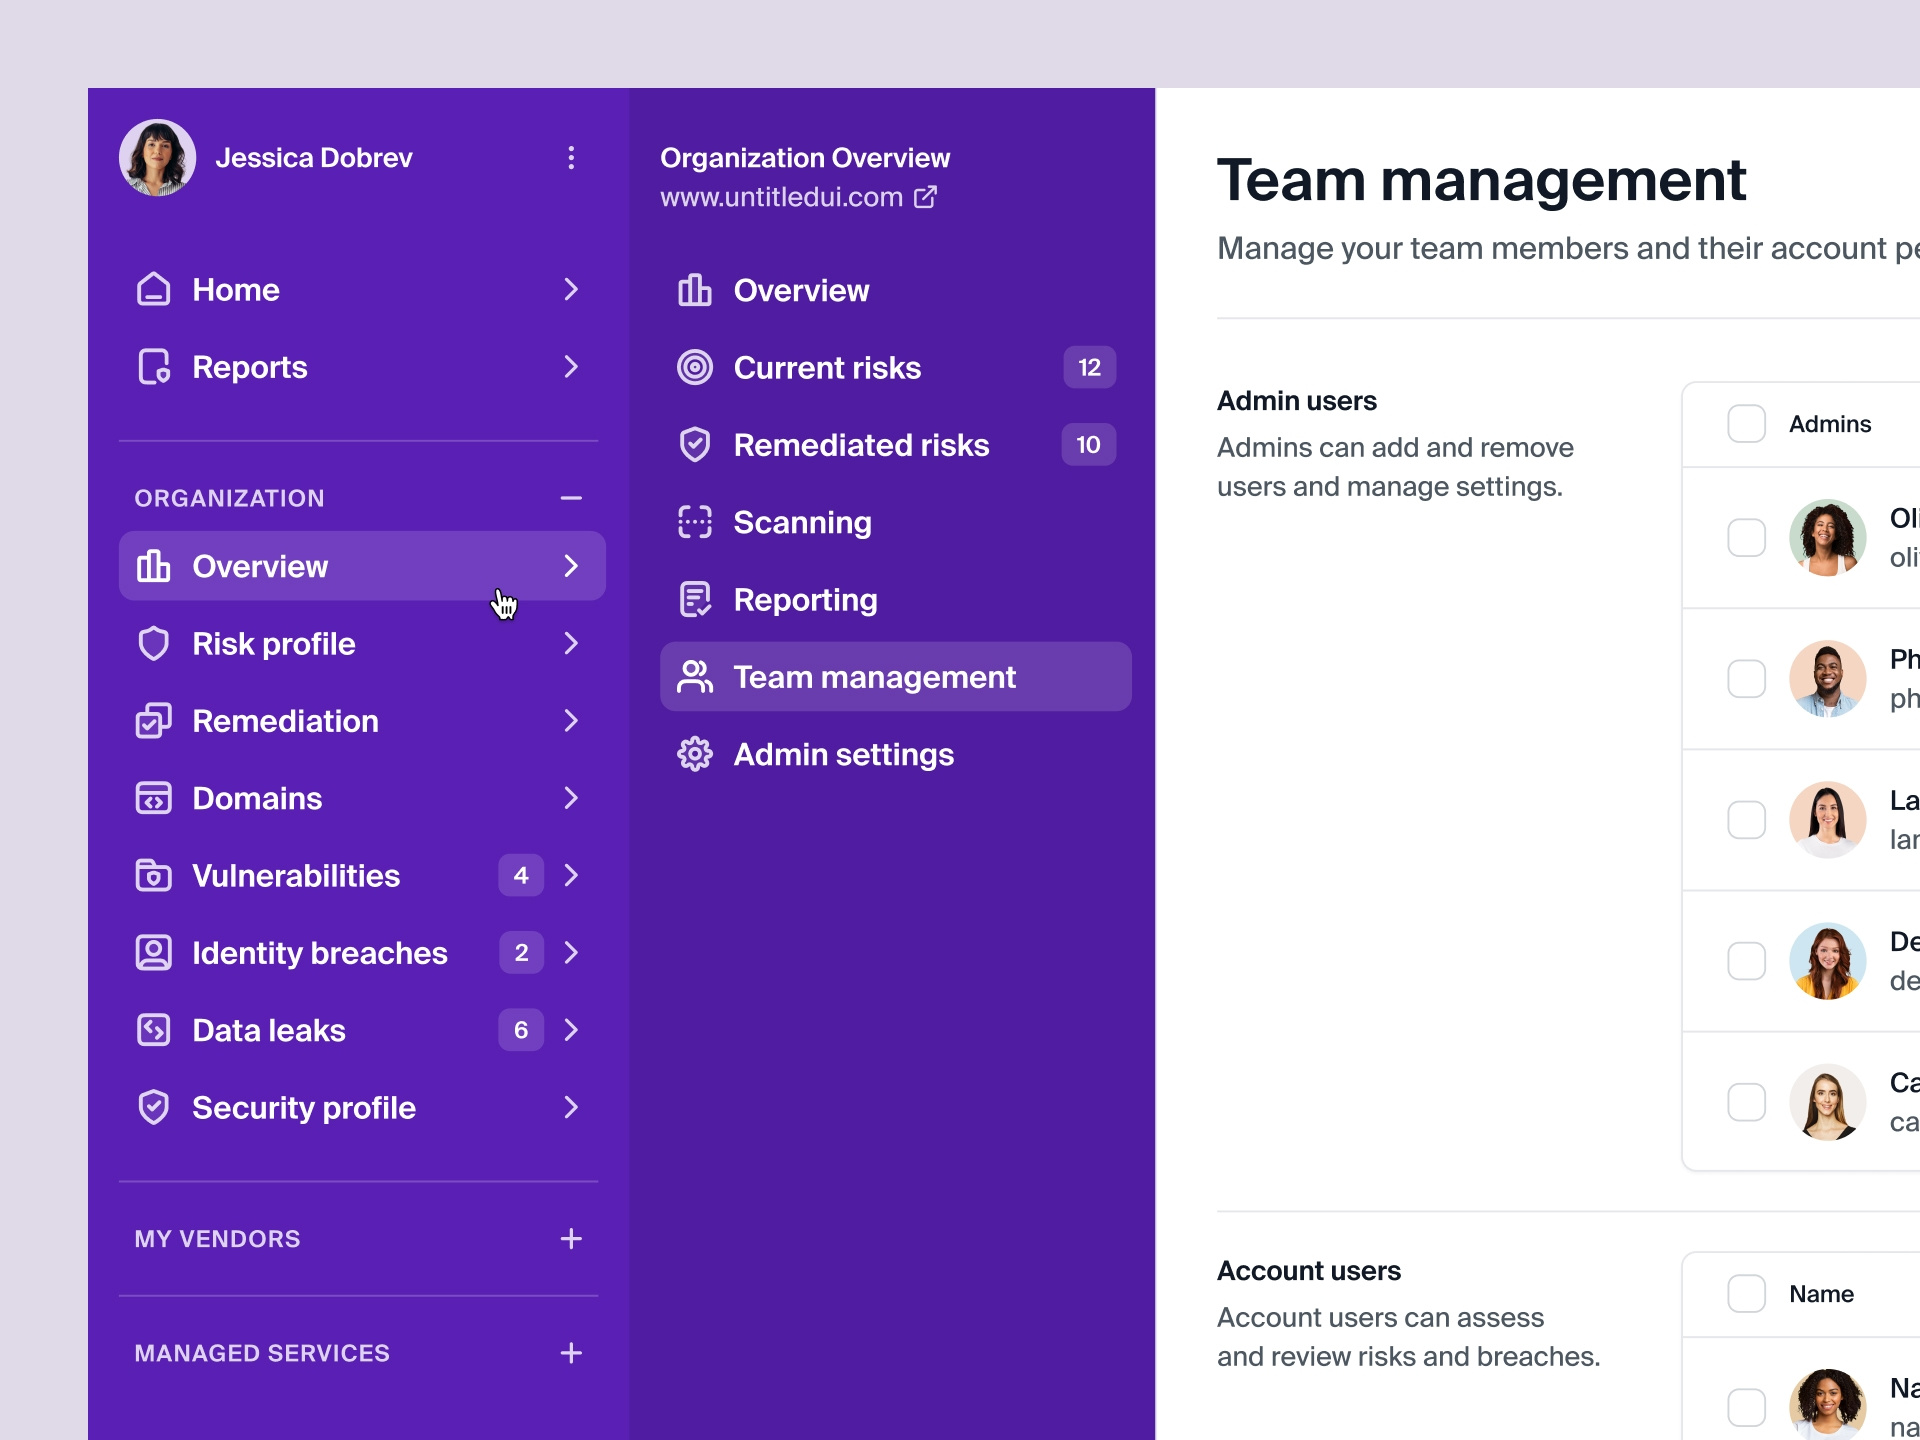Click the Current risks target icon

tap(695, 367)
